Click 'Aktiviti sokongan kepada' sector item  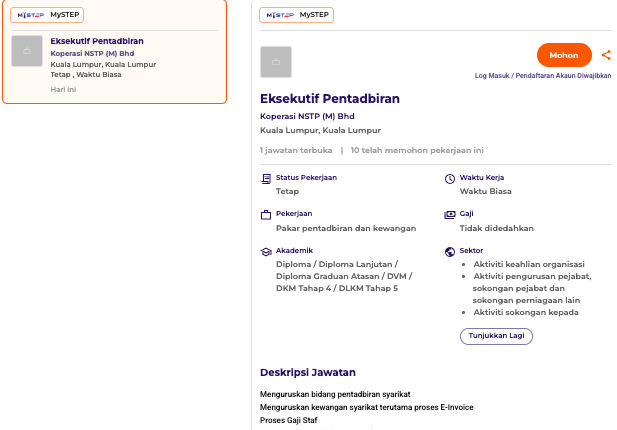click(x=526, y=312)
